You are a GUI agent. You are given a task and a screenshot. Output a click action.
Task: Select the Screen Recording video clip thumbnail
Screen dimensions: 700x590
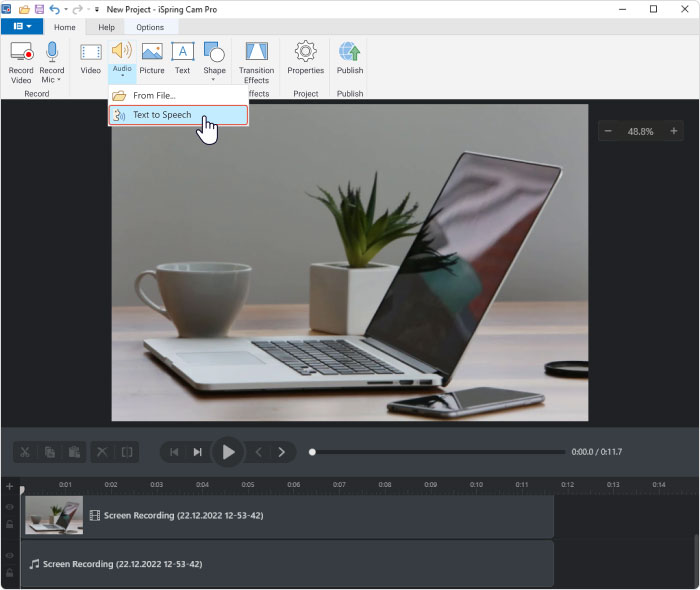pos(54,515)
